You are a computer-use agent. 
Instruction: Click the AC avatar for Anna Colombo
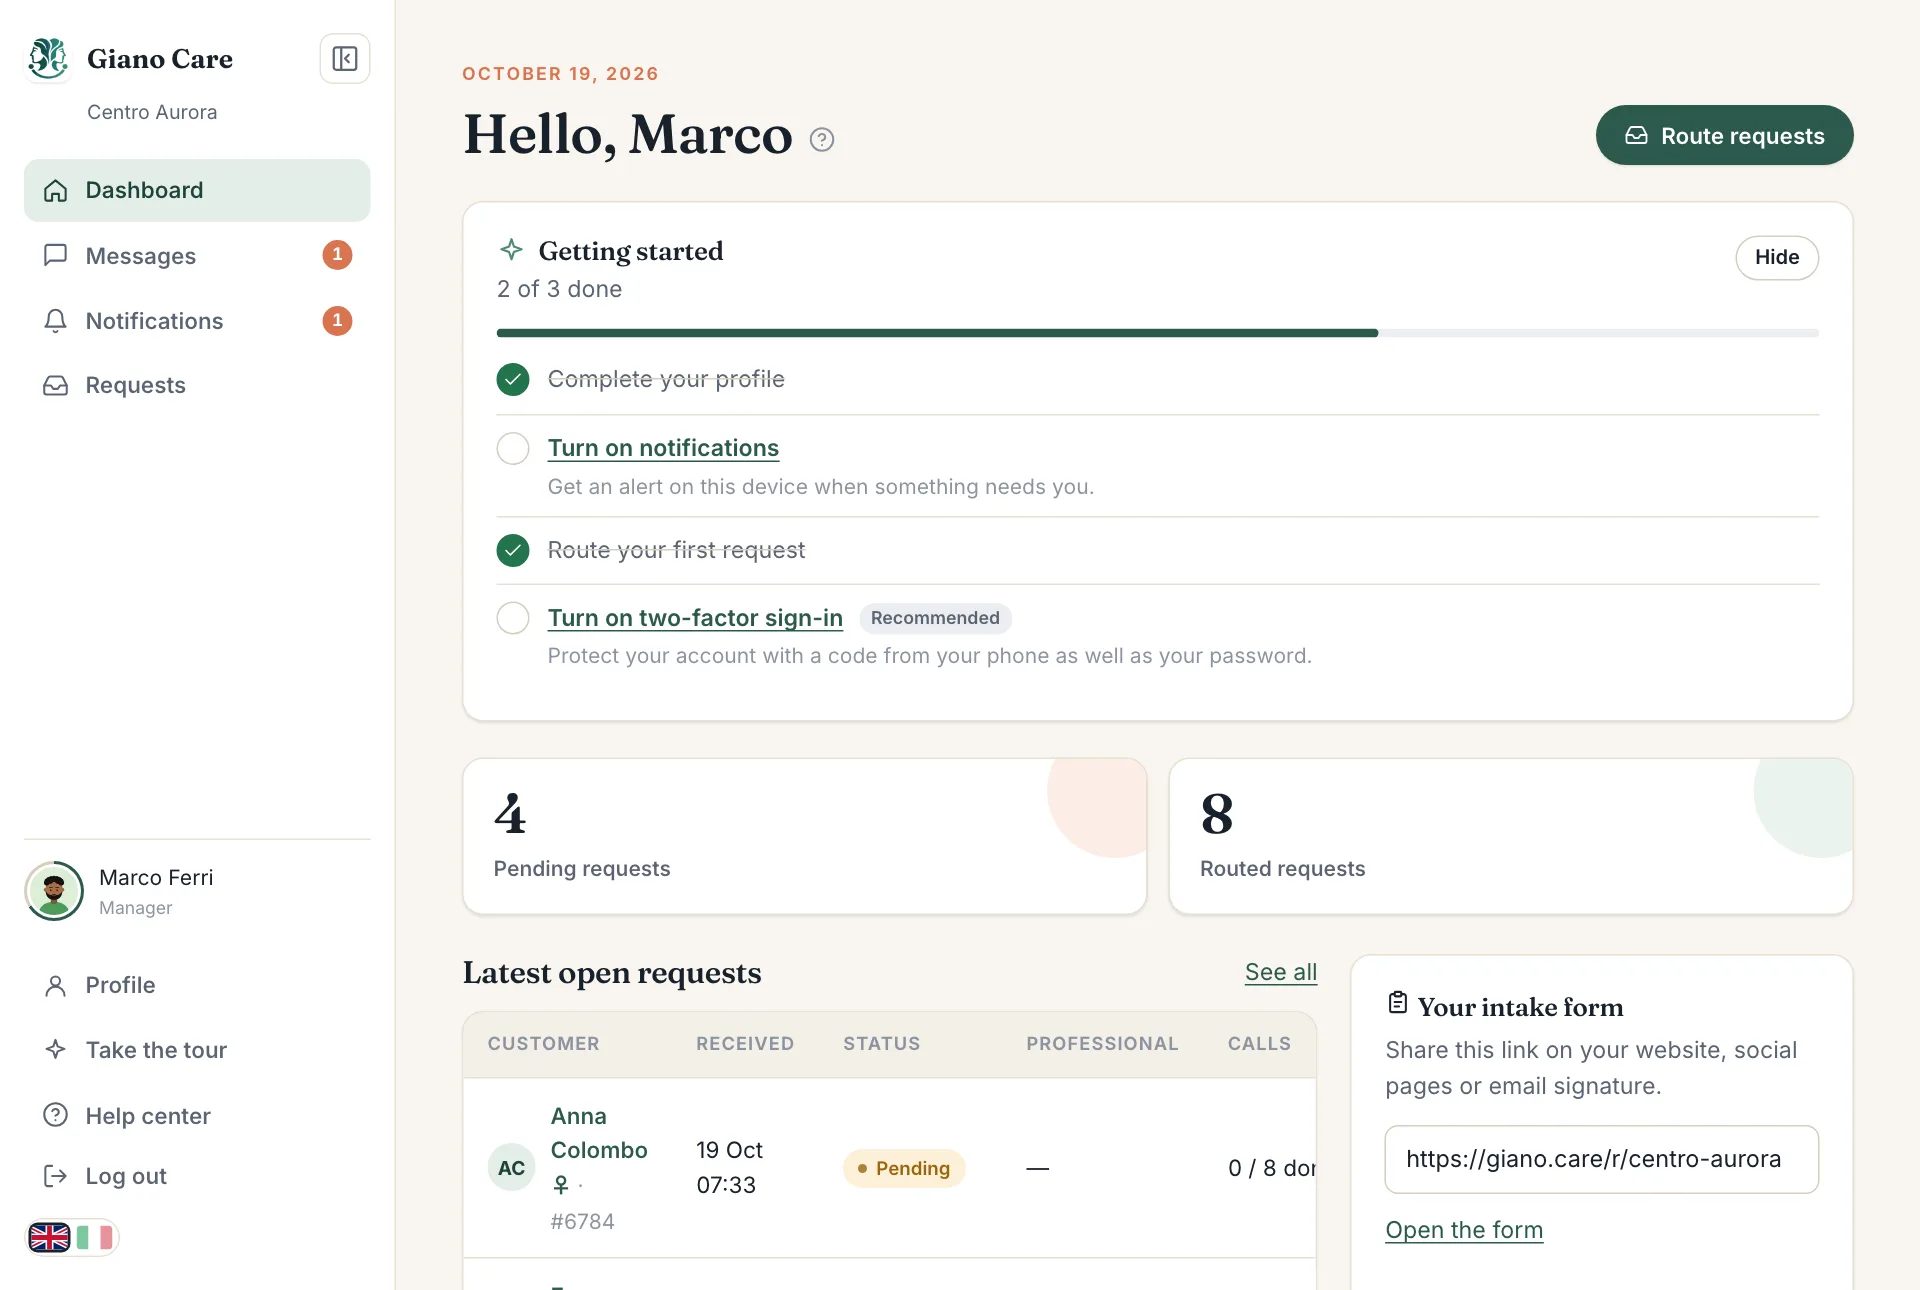511,1168
